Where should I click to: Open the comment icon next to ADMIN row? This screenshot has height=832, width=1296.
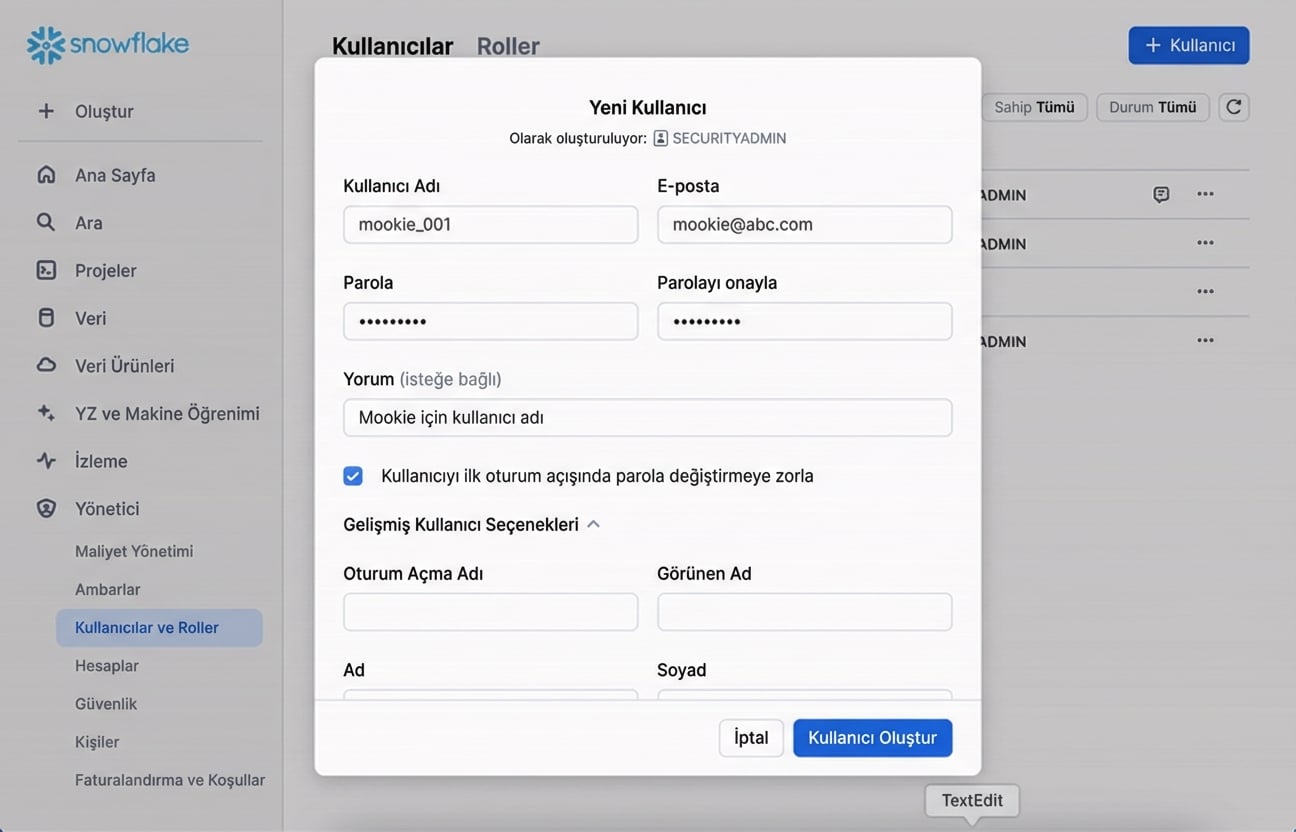(1161, 194)
